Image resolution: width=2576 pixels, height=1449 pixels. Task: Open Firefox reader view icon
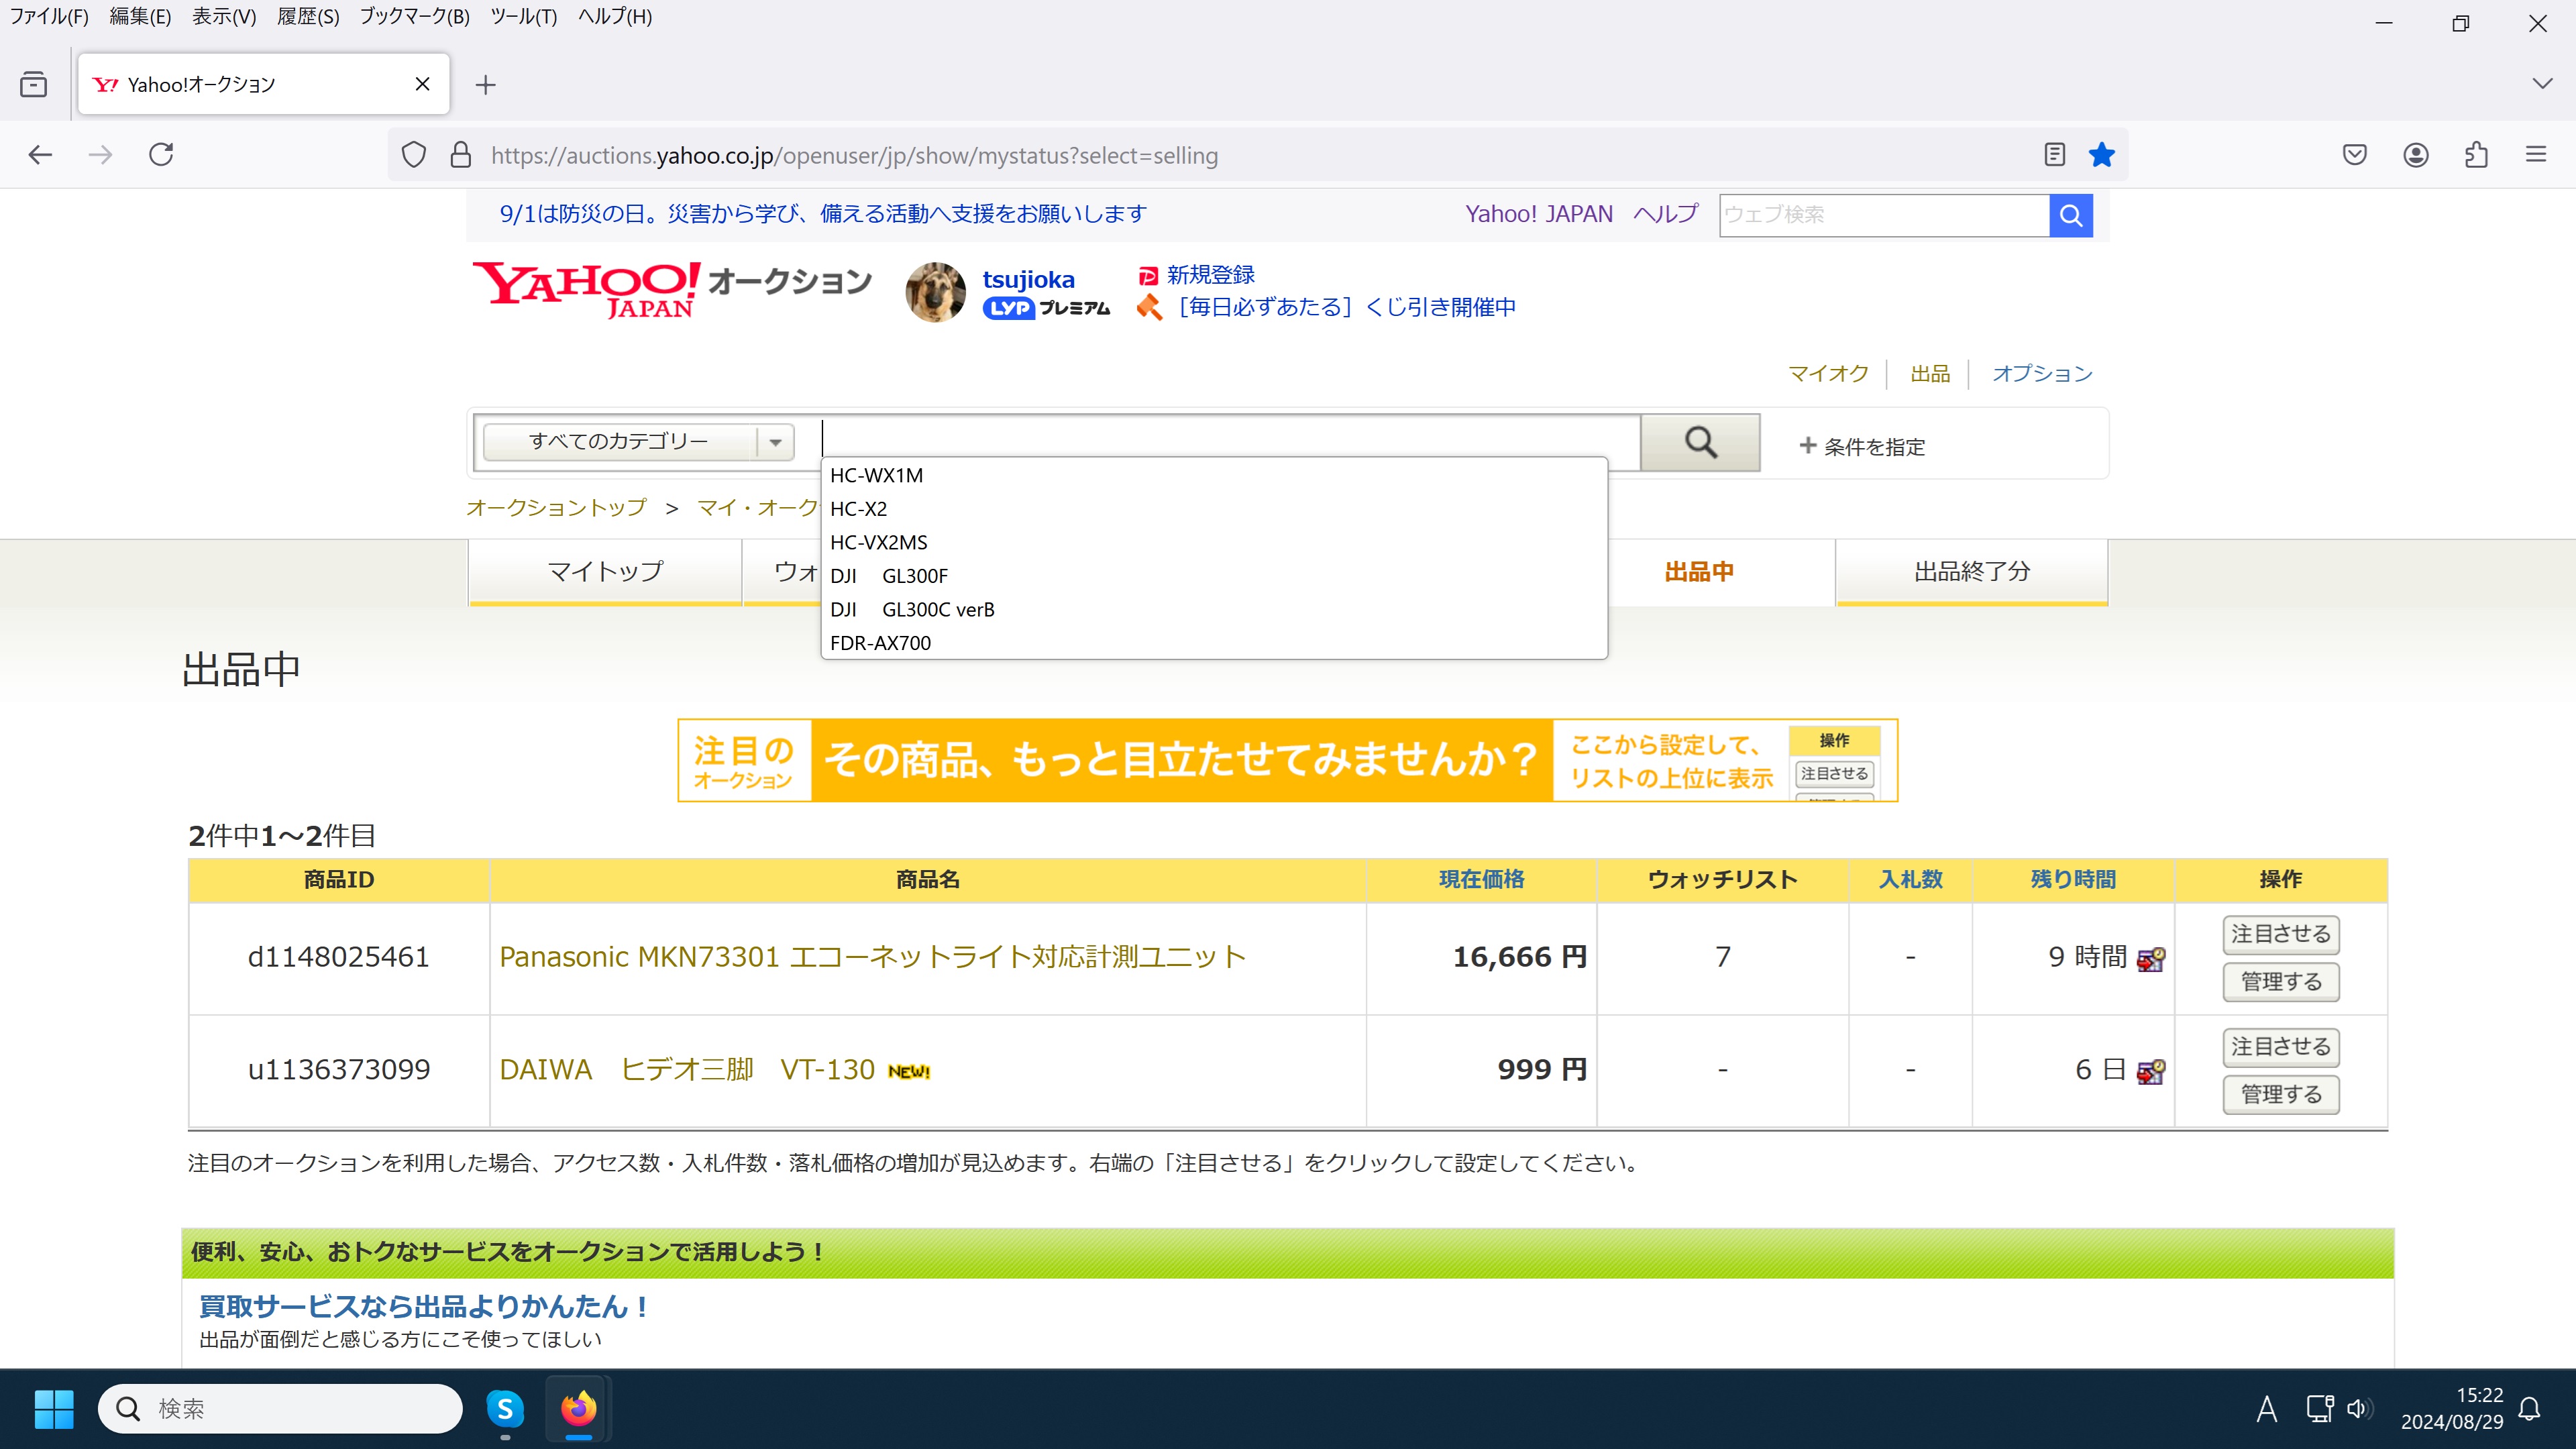pyautogui.click(x=2054, y=155)
